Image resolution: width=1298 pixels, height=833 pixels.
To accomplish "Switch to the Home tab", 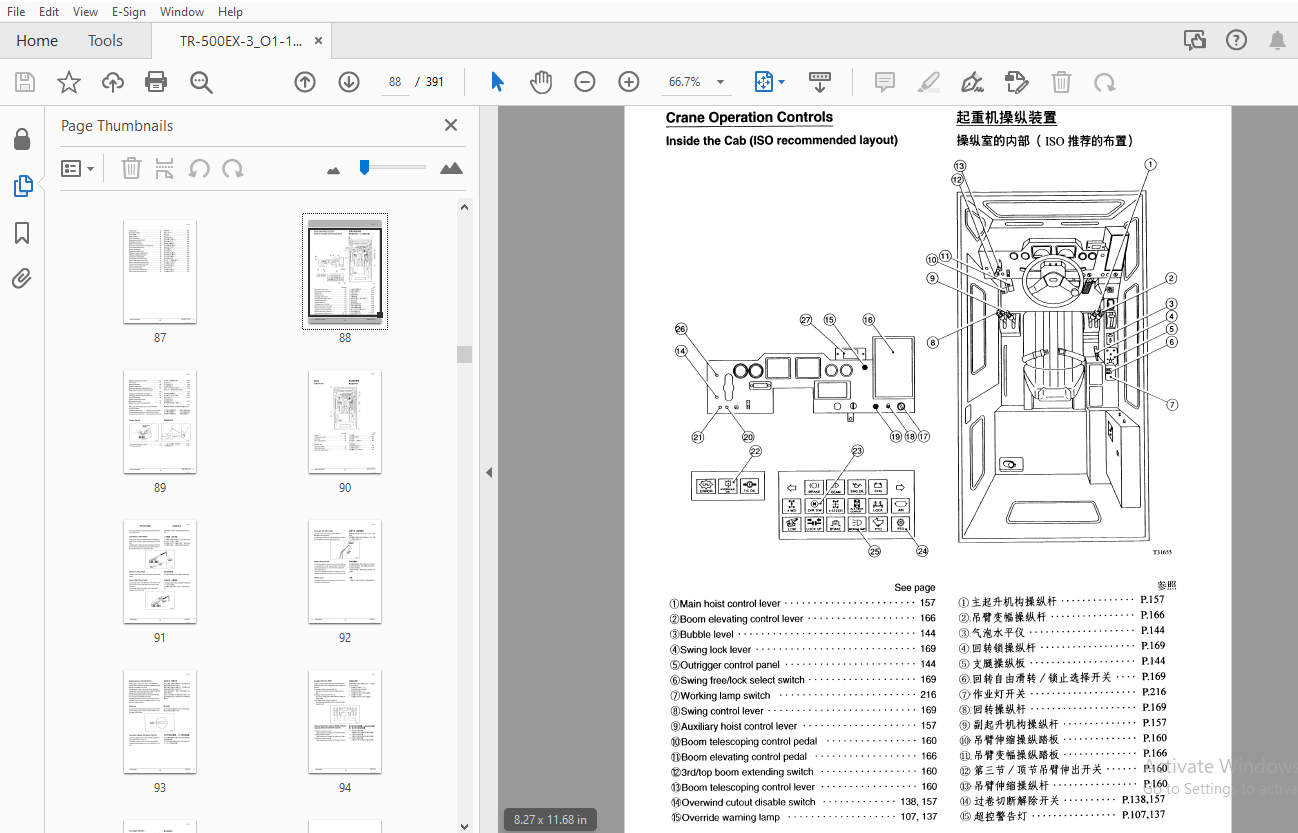I will [x=37, y=41].
